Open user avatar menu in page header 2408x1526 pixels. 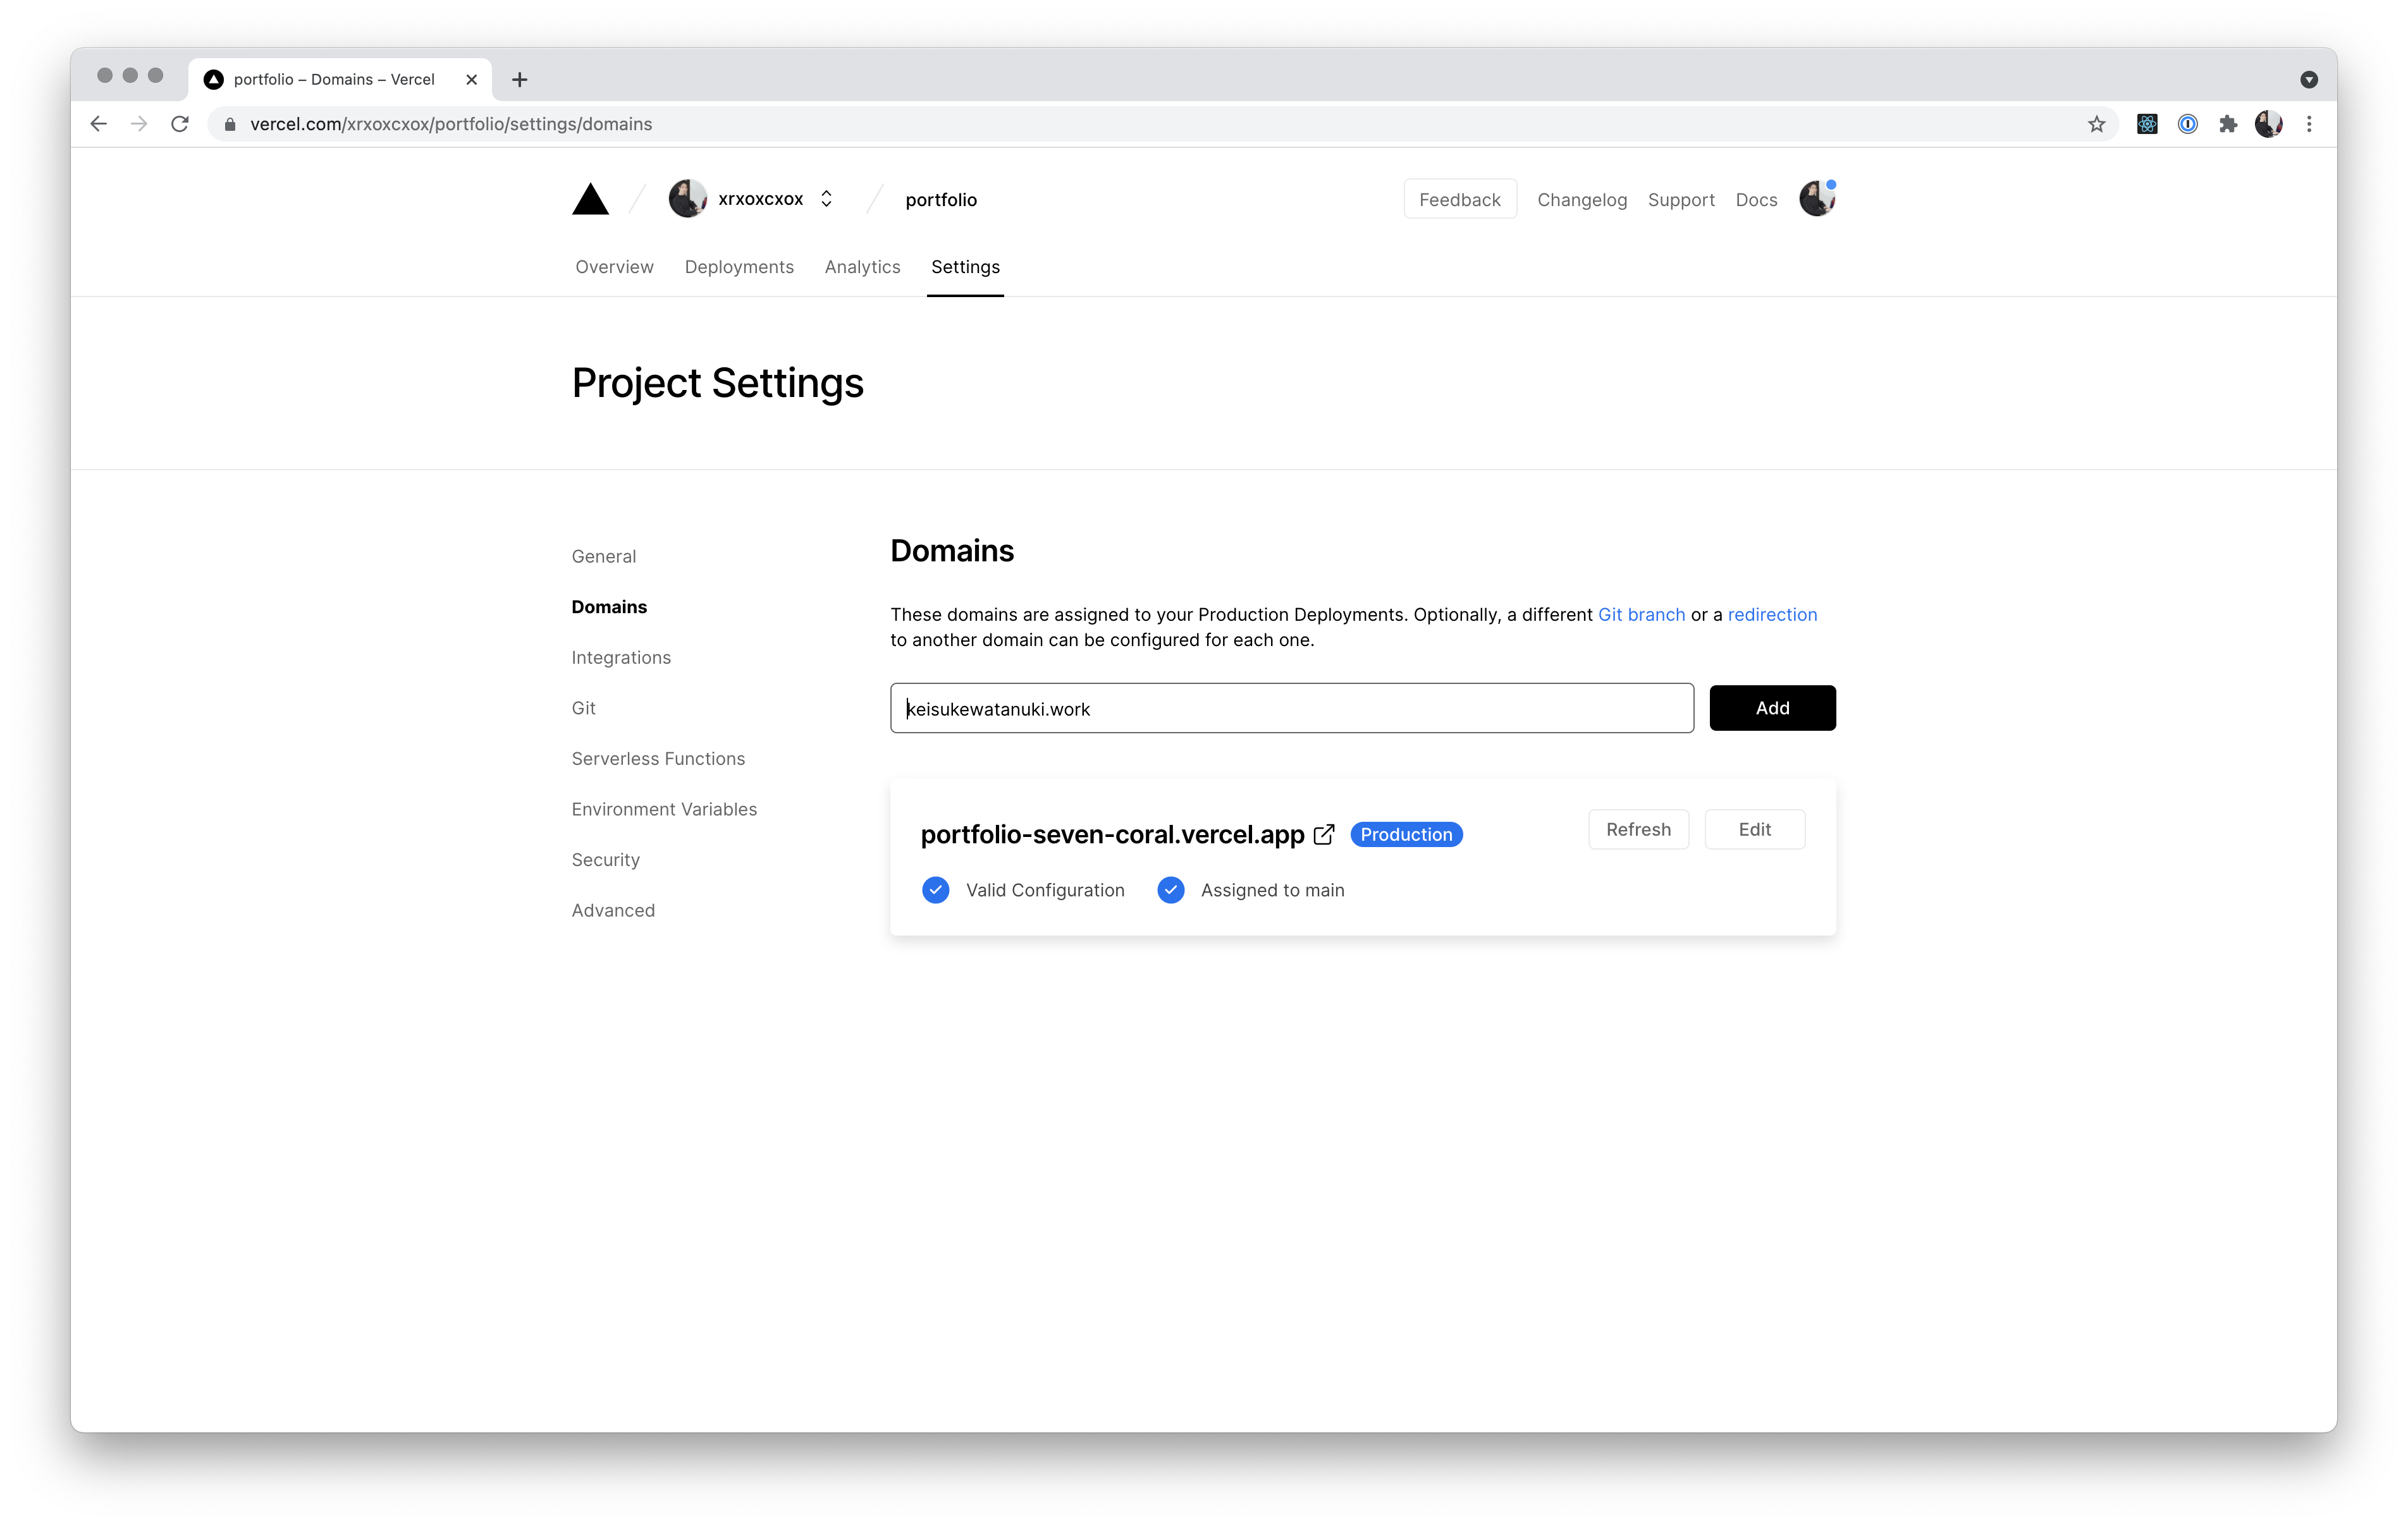point(1816,199)
